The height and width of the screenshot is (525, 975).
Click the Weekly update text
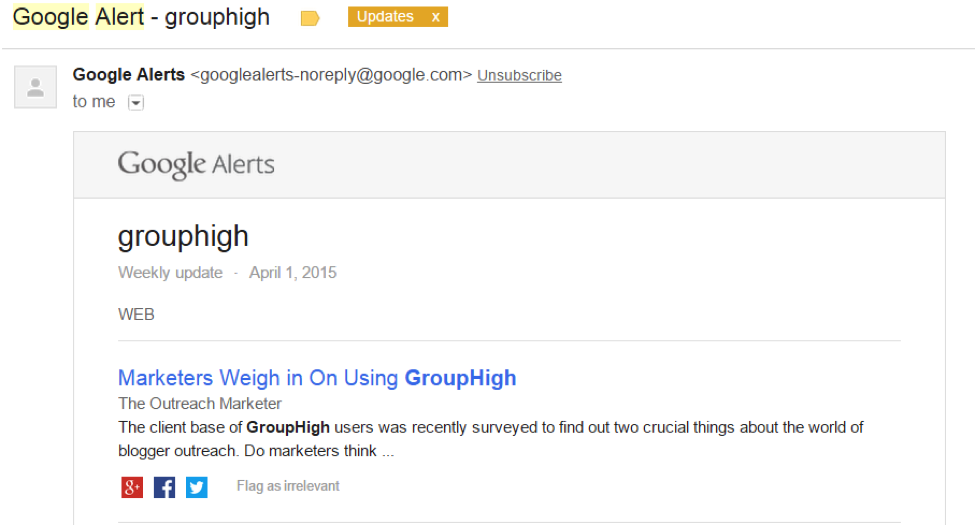[170, 272]
